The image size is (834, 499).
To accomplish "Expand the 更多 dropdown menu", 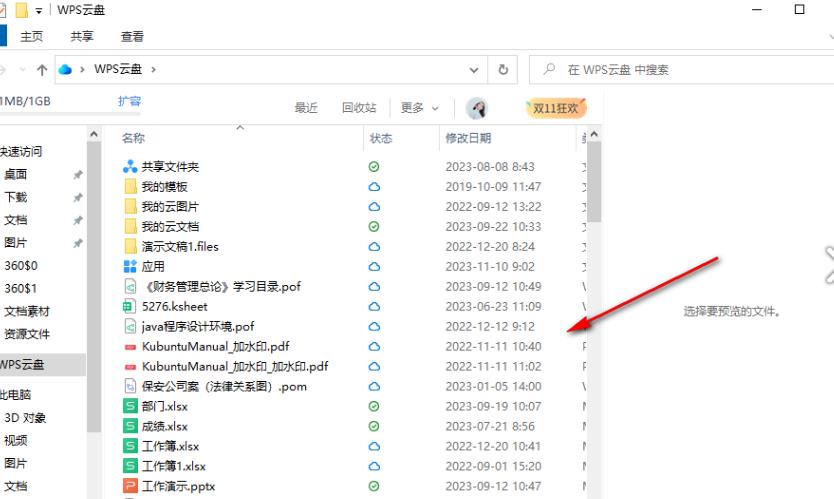I will coord(420,108).
